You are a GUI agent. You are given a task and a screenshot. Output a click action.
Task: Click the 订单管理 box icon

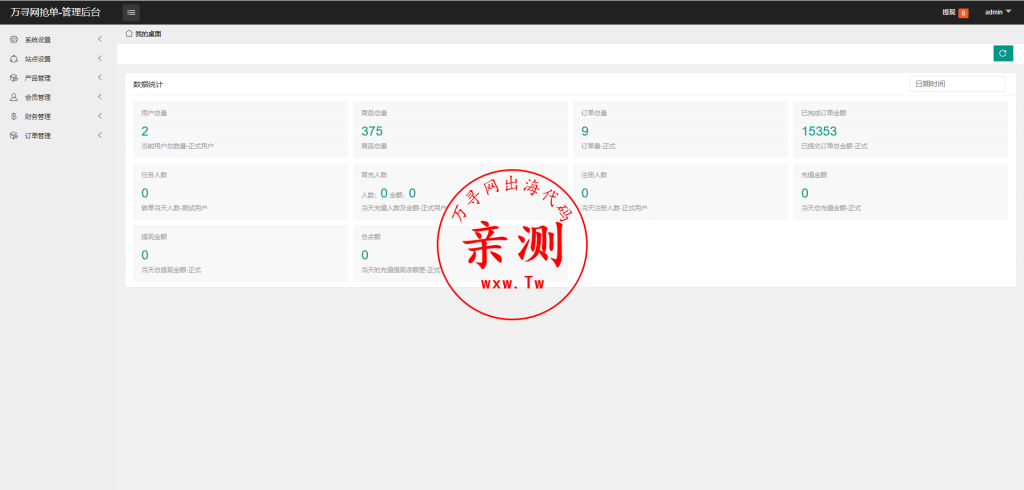[14, 136]
